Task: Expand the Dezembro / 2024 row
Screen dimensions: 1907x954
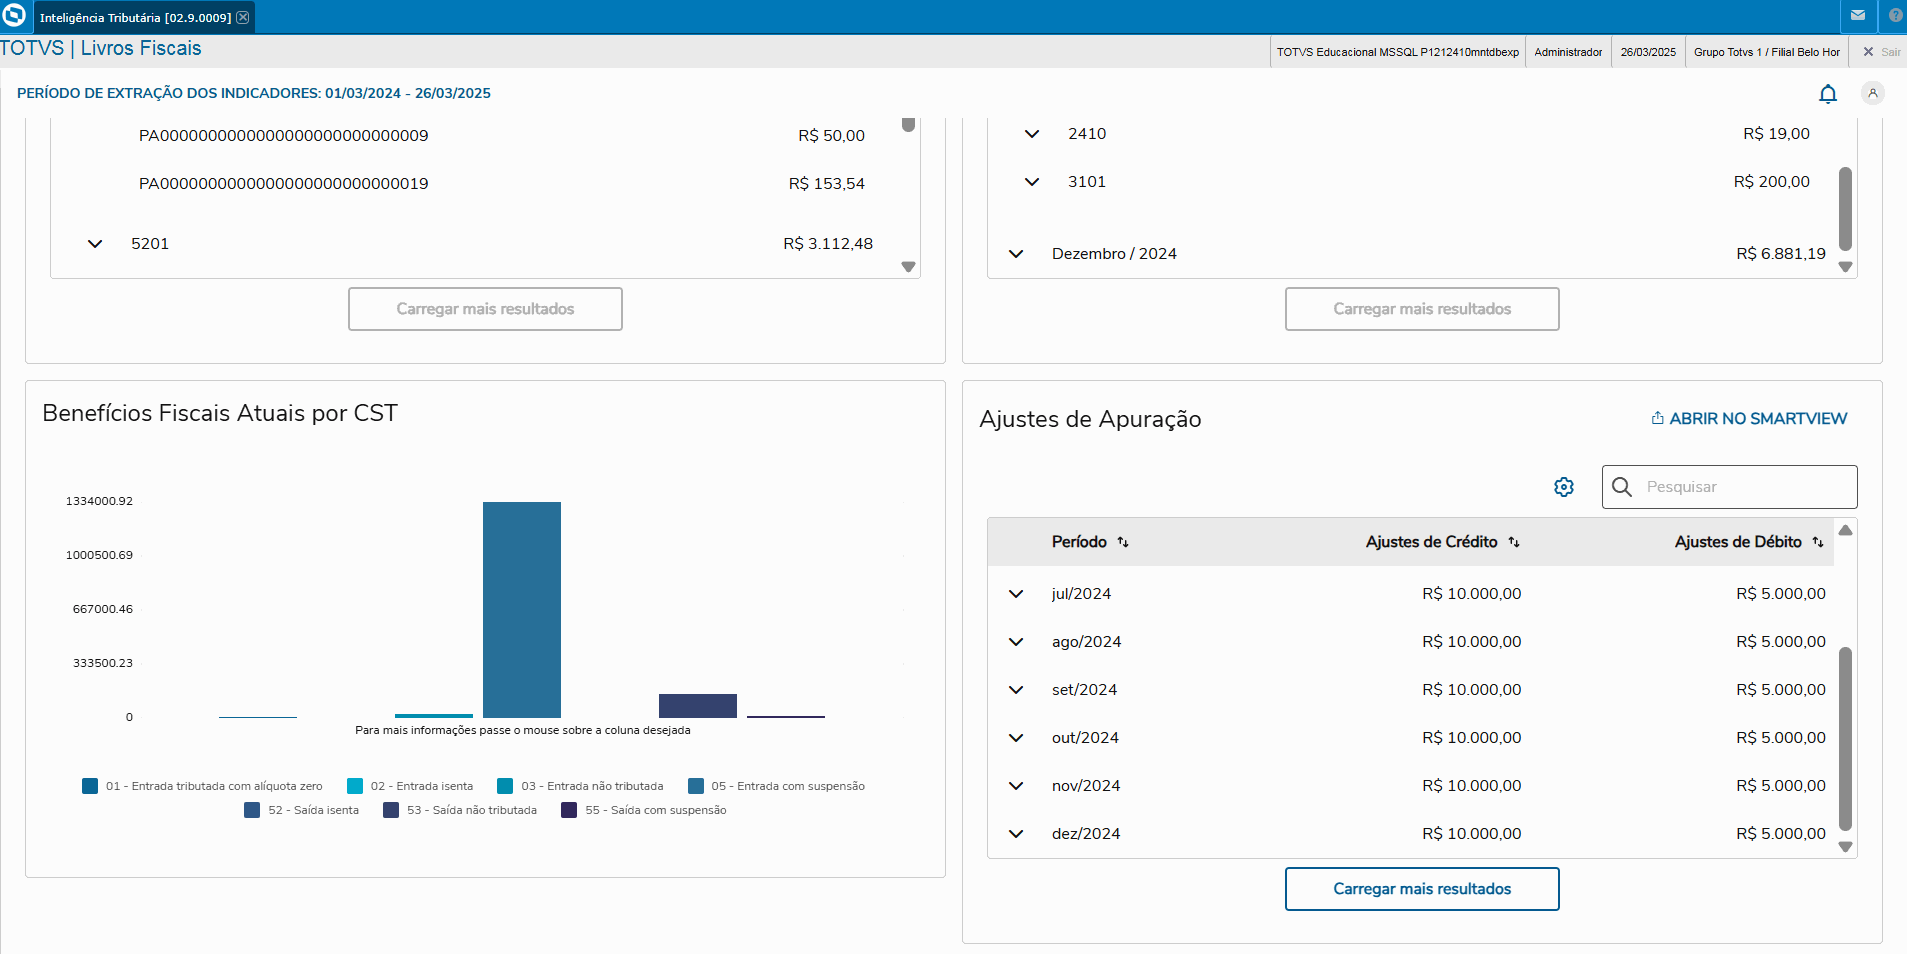Action: [x=1016, y=254]
